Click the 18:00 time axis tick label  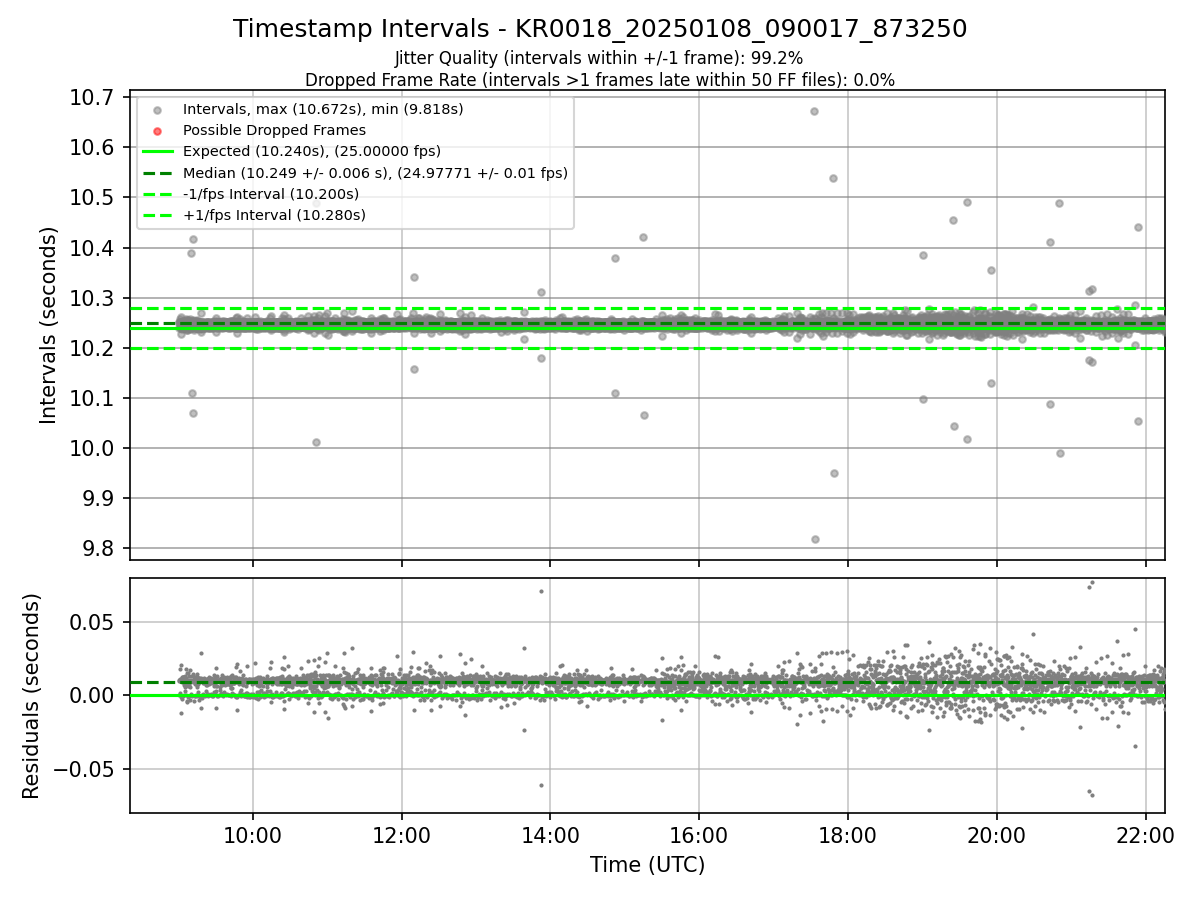tap(848, 835)
